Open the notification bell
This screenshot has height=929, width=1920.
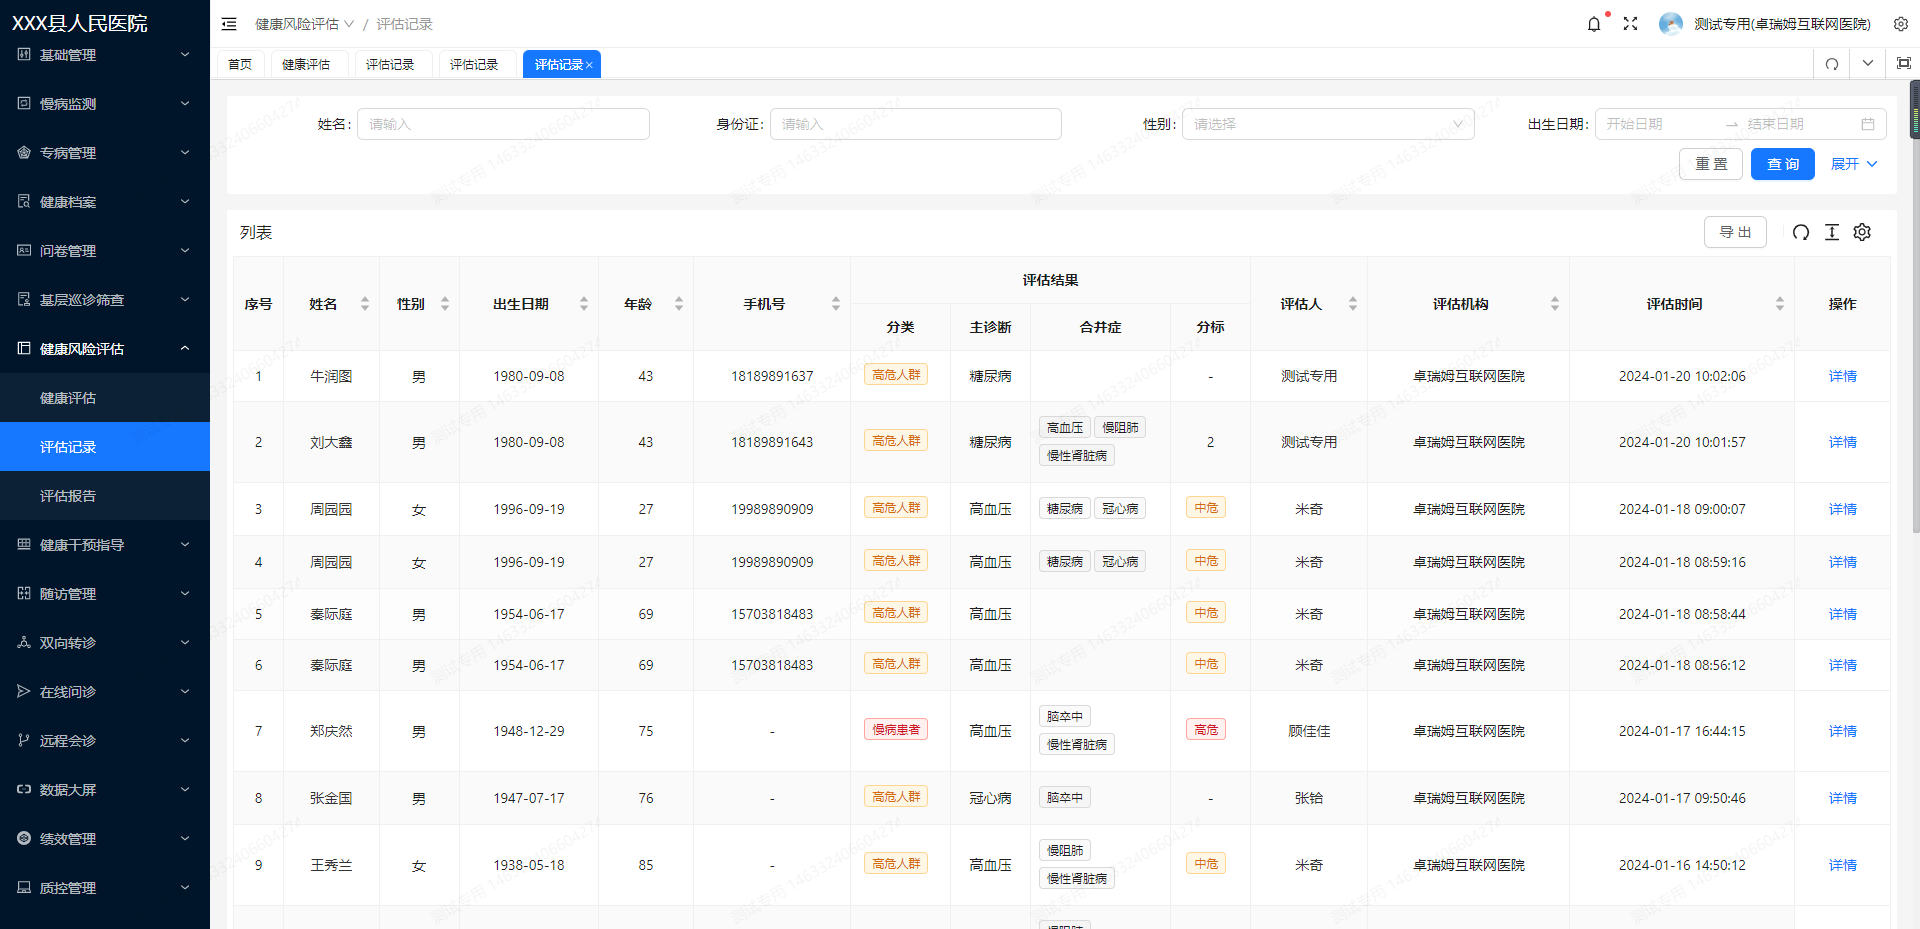1594,24
